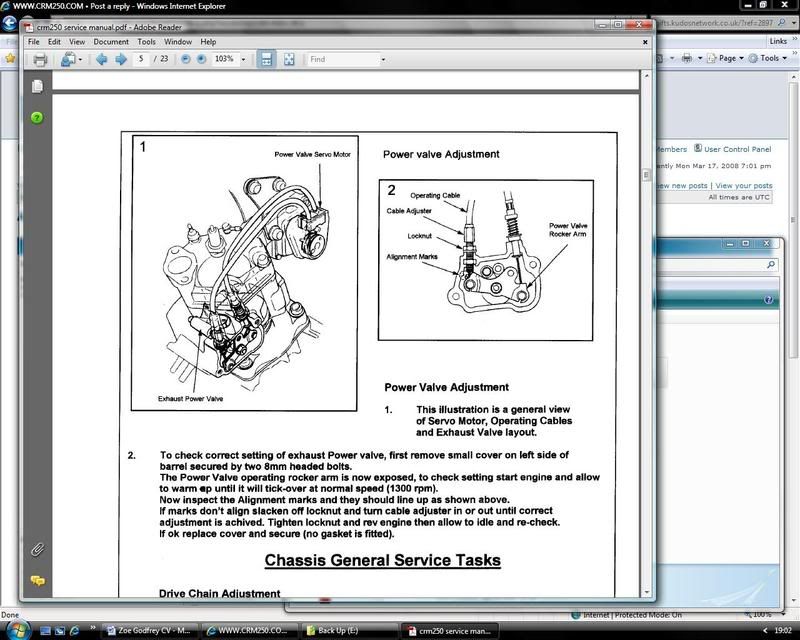800x640 pixels.
Task: Click Show Desktop in the quick launch
Action: click(x=45, y=631)
